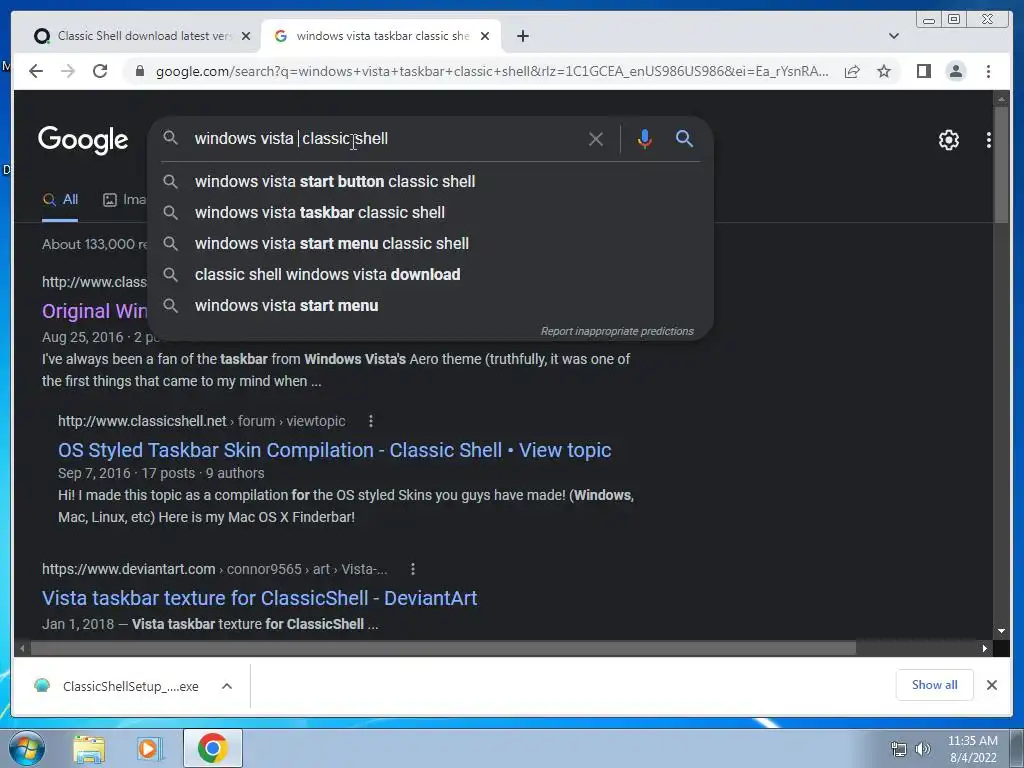Open Windows Explorer from the taskbar
The width and height of the screenshot is (1024, 768).
click(x=89, y=748)
